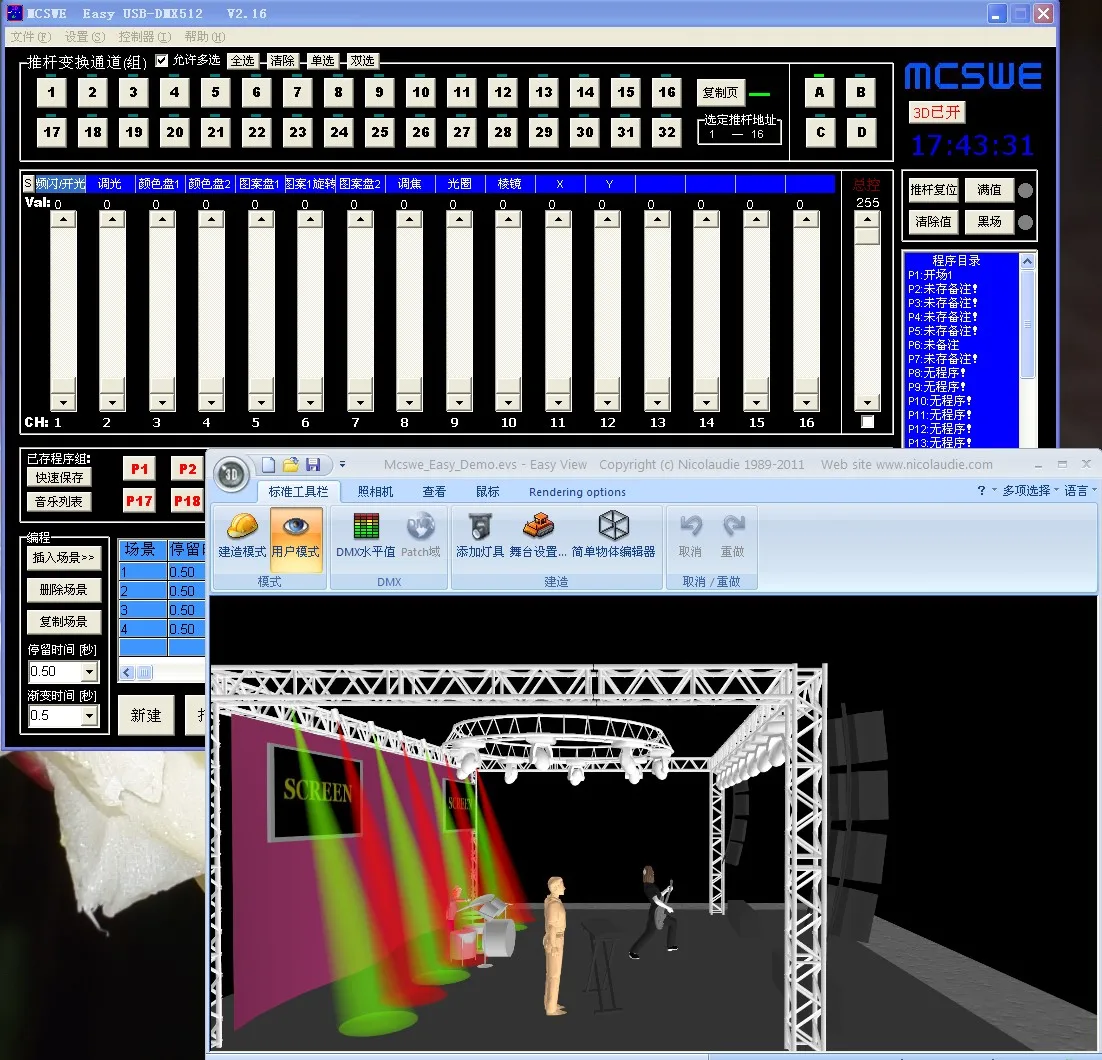Click Open folder icon in Easy View
Viewport: 1102px width, 1060px height.
[290, 465]
